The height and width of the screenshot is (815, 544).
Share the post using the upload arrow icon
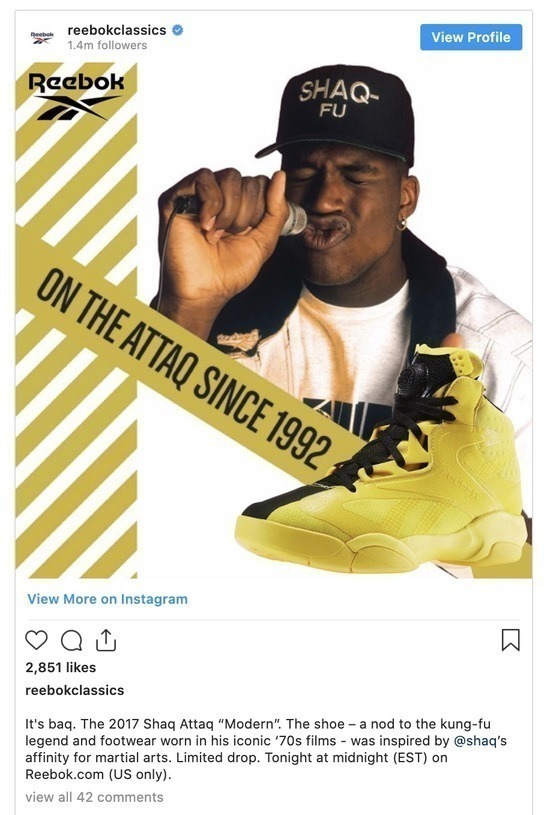pos(106,640)
